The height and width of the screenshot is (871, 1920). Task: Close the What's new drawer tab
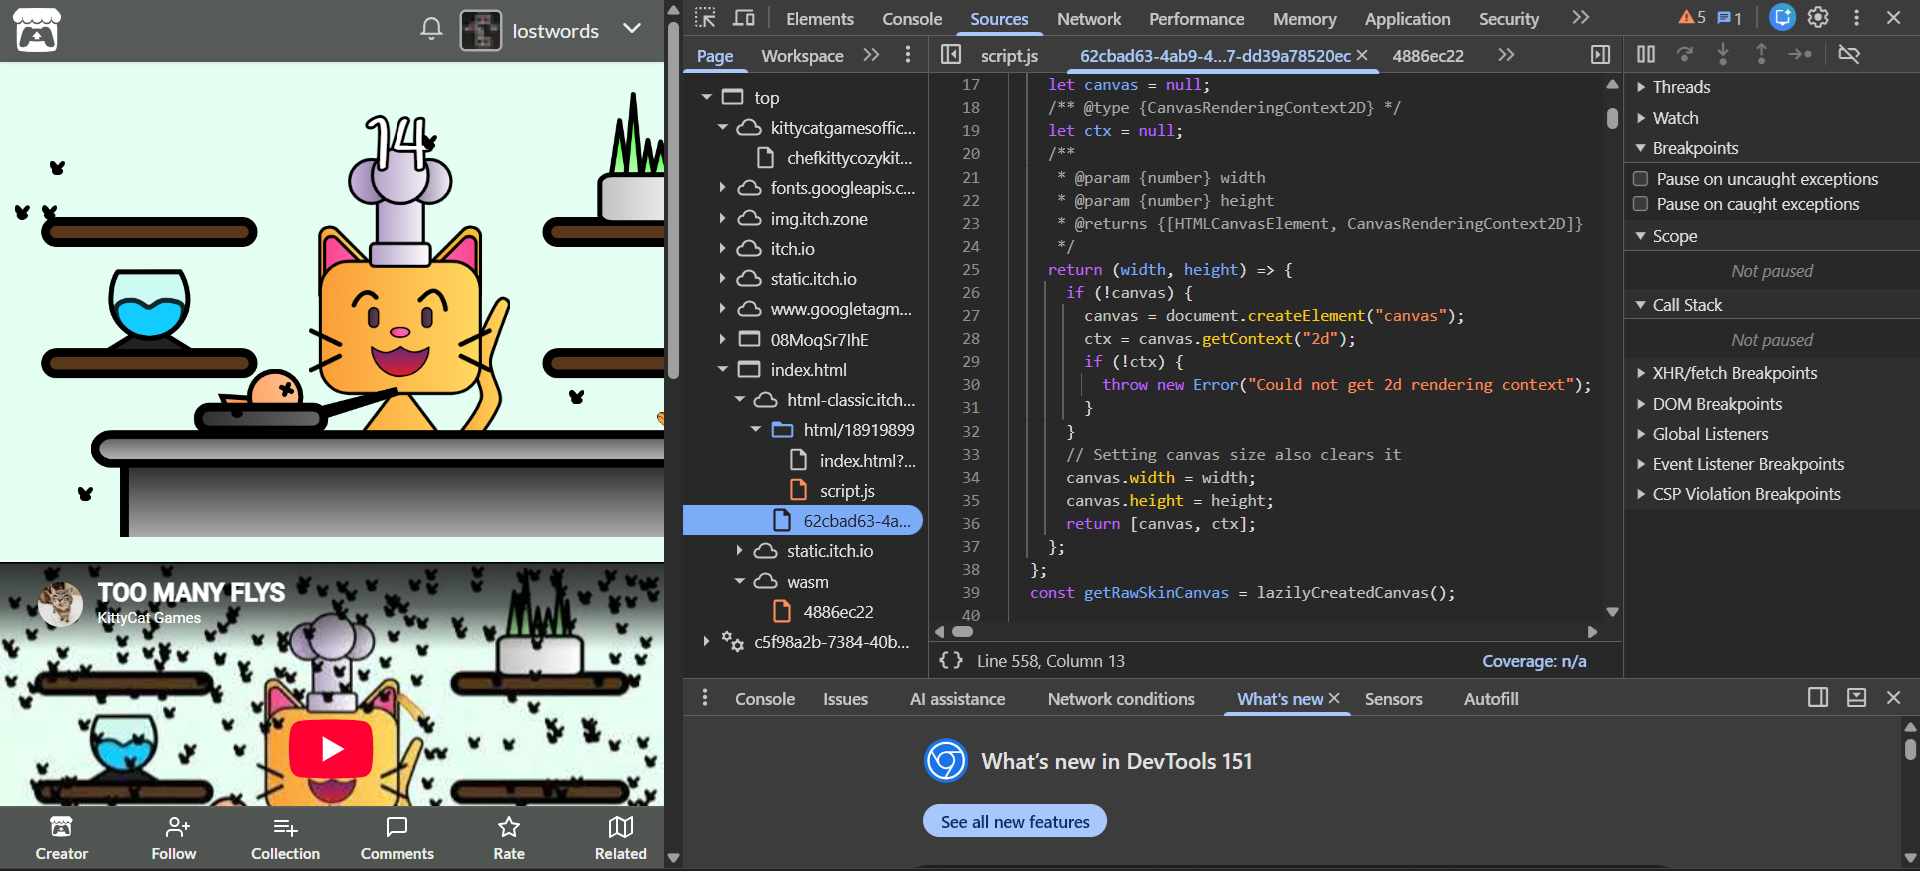pyautogui.click(x=1334, y=699)
